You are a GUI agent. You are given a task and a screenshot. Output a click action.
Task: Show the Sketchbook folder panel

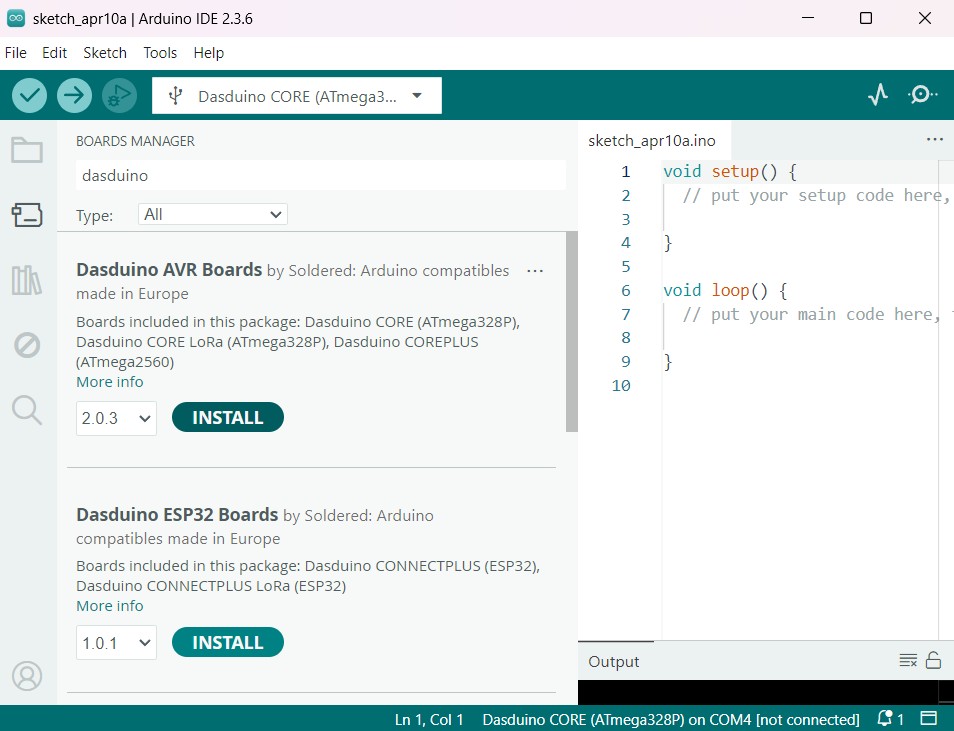coord(27,151)
